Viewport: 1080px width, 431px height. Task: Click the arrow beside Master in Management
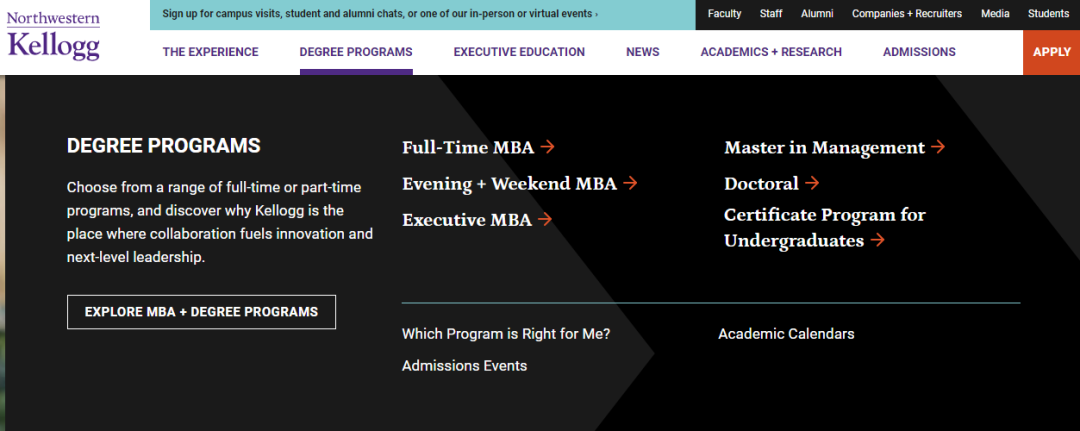(x=938, y=147)
